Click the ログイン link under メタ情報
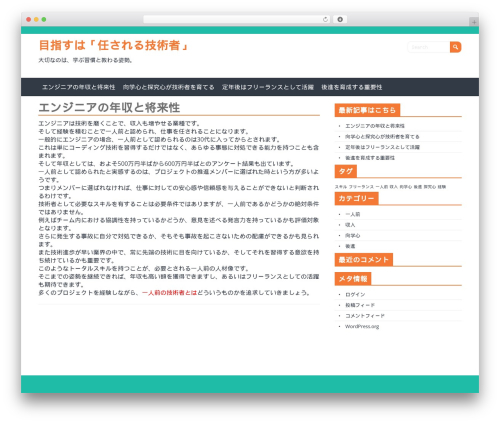 (355, 295)
